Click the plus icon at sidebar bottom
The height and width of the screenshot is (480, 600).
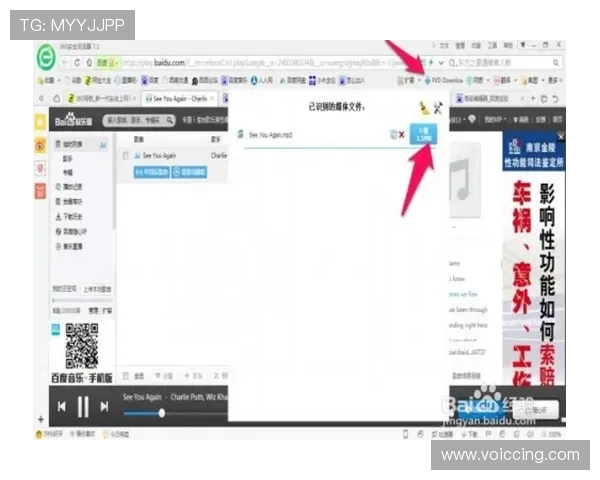pyautogui.click(x=41, y=419)
